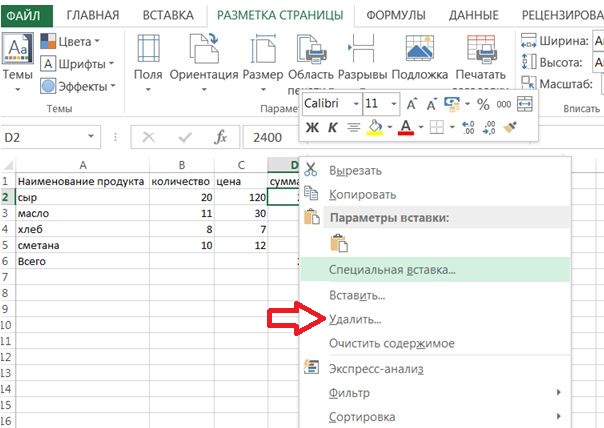Click the Размер page size button

[263, 63]
